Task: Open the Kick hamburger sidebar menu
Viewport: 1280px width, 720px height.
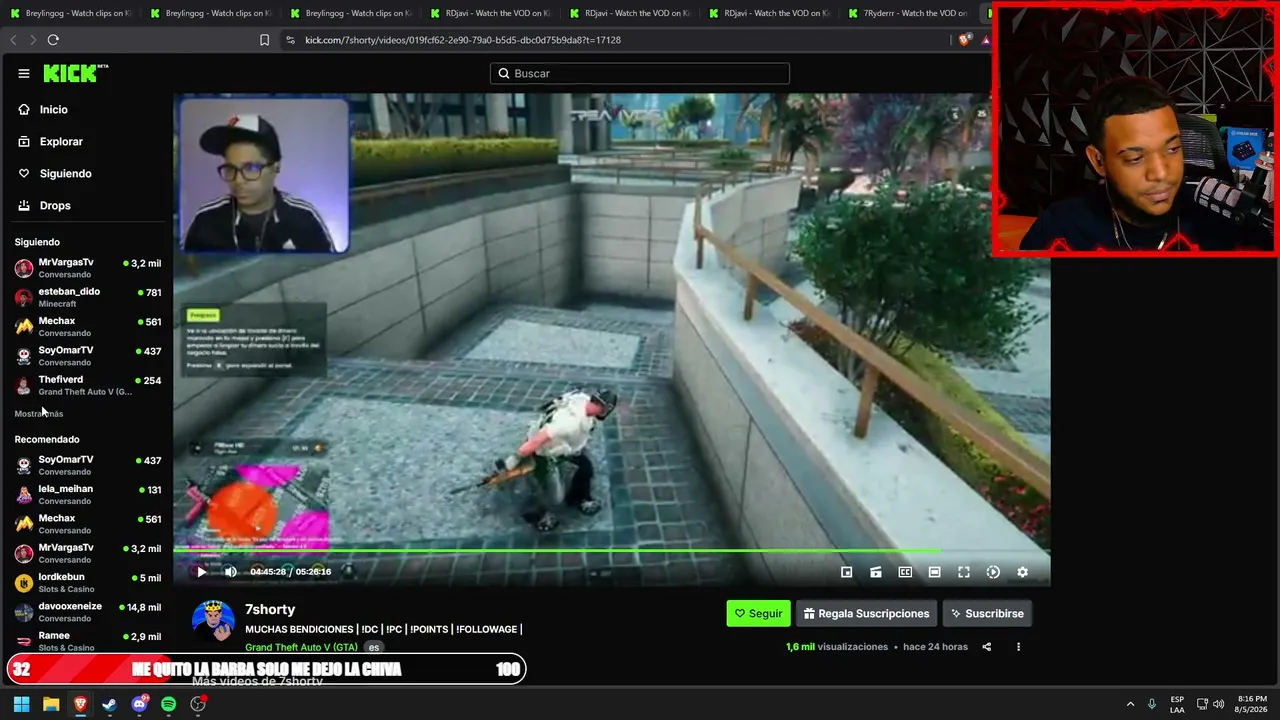Action: point(24,73)
